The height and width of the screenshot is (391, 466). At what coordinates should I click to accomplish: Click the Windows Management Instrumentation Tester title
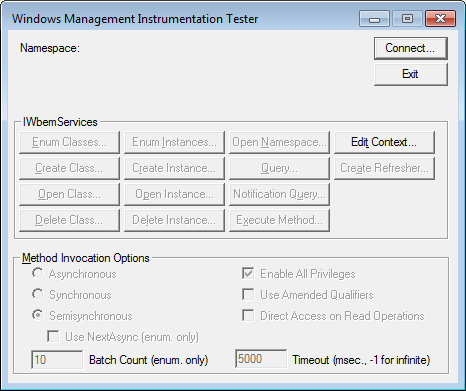(x=135, y=19)
